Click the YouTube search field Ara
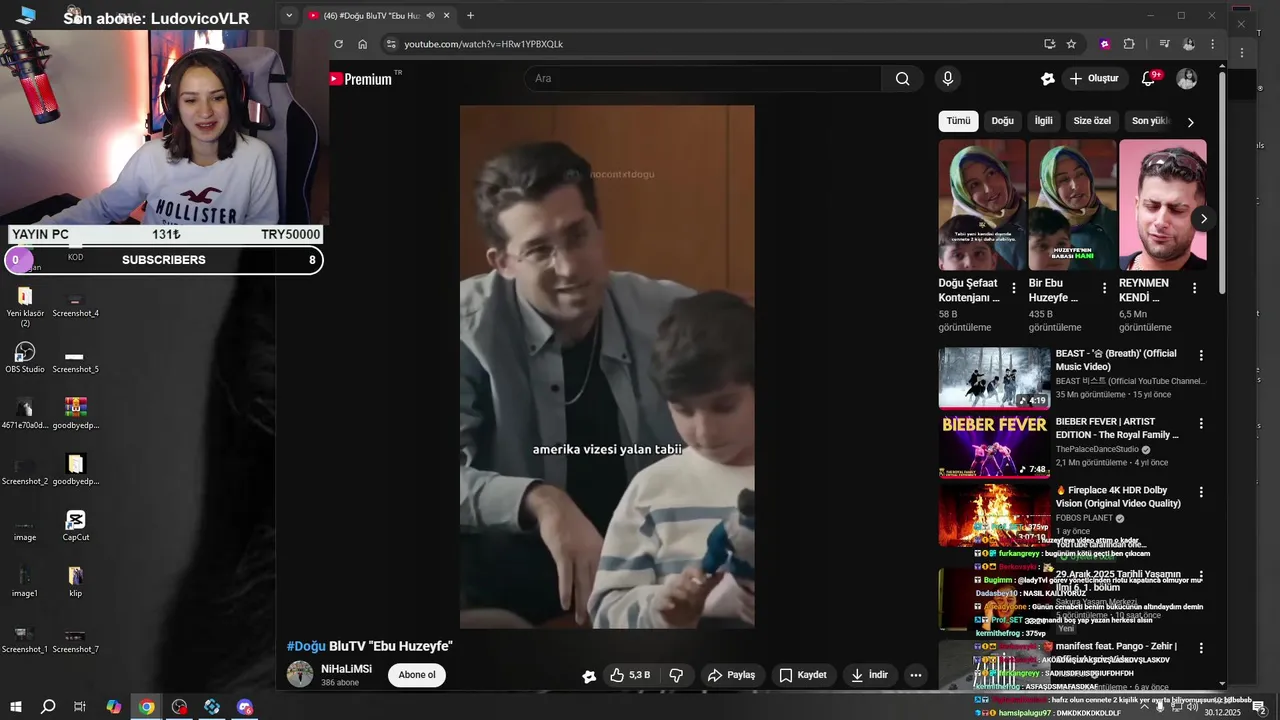1280x720 pixels. [x=703, y=79]
